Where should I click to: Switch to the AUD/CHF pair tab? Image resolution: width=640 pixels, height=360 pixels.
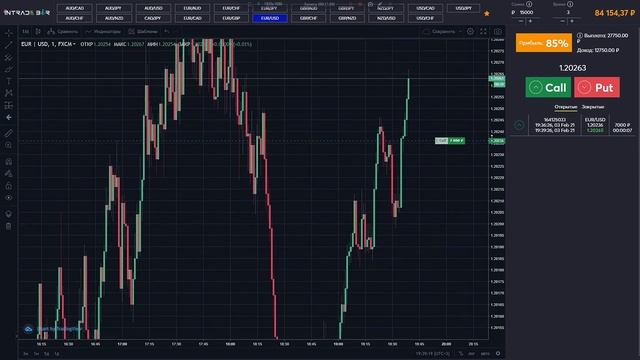pos(75,18)
